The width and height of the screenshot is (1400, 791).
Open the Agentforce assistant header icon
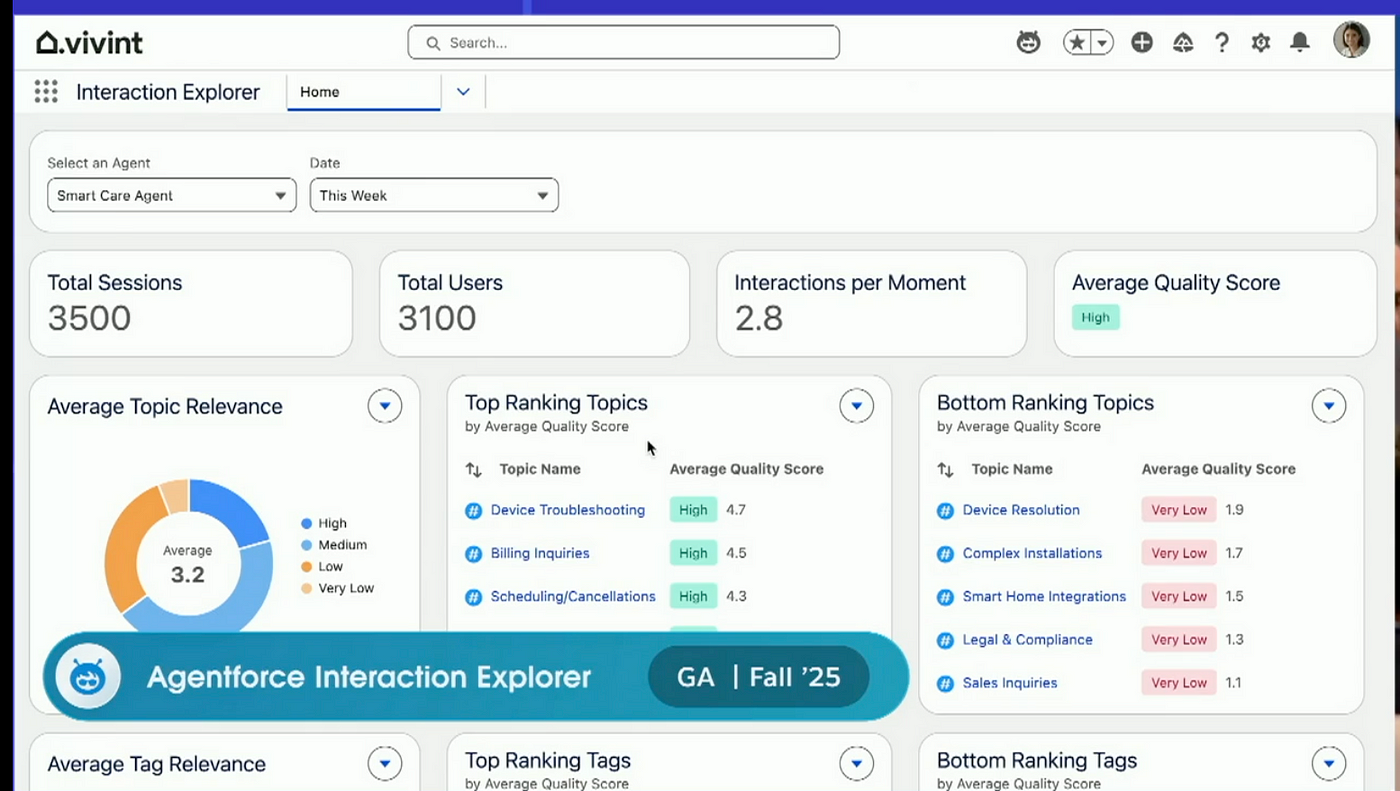[1028, 43]
